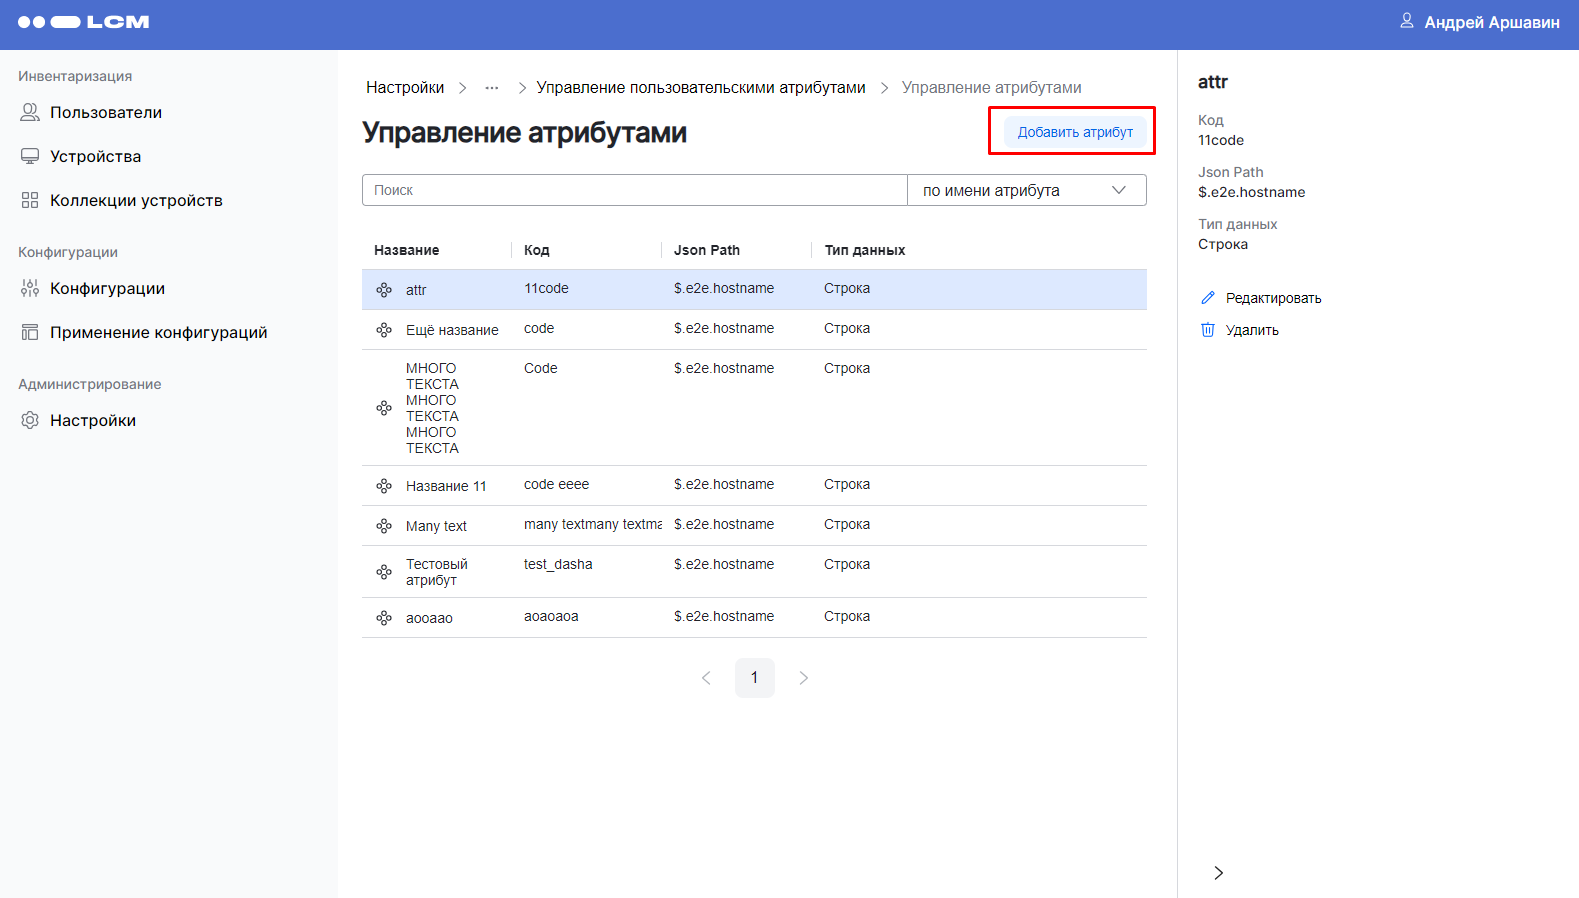Viewport: 1579px width, 898px height.
Task: Click the Конфигурации sliders icon
Action: tap(30, 288)
